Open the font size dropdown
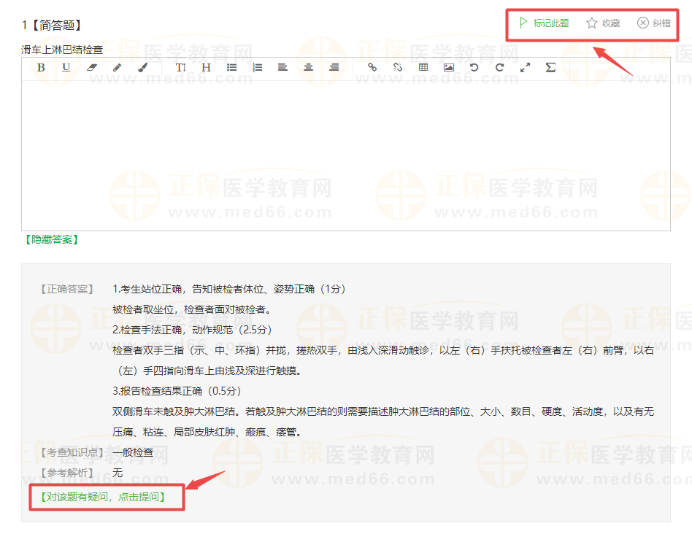 (181, 67)
